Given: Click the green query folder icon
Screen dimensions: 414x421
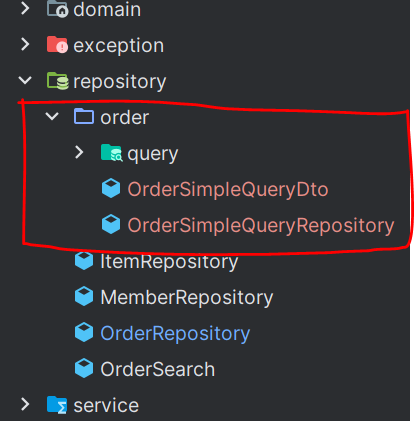Looking at the screenshot, I should 111,153.
